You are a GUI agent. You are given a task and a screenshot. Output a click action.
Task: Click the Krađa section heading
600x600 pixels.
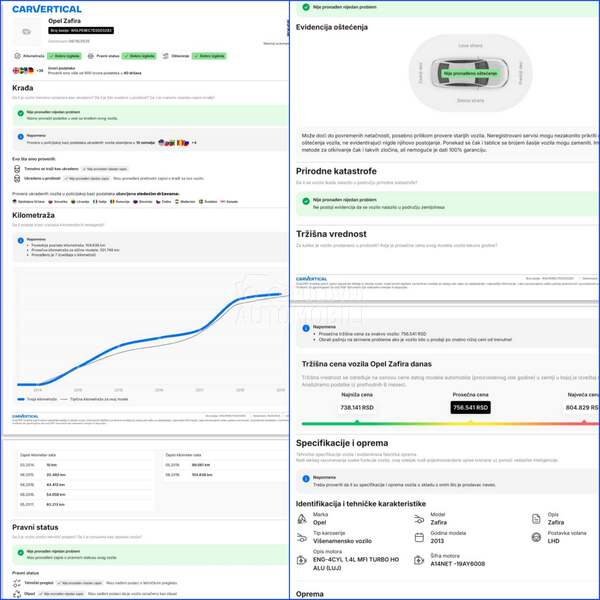coord(23,88)
